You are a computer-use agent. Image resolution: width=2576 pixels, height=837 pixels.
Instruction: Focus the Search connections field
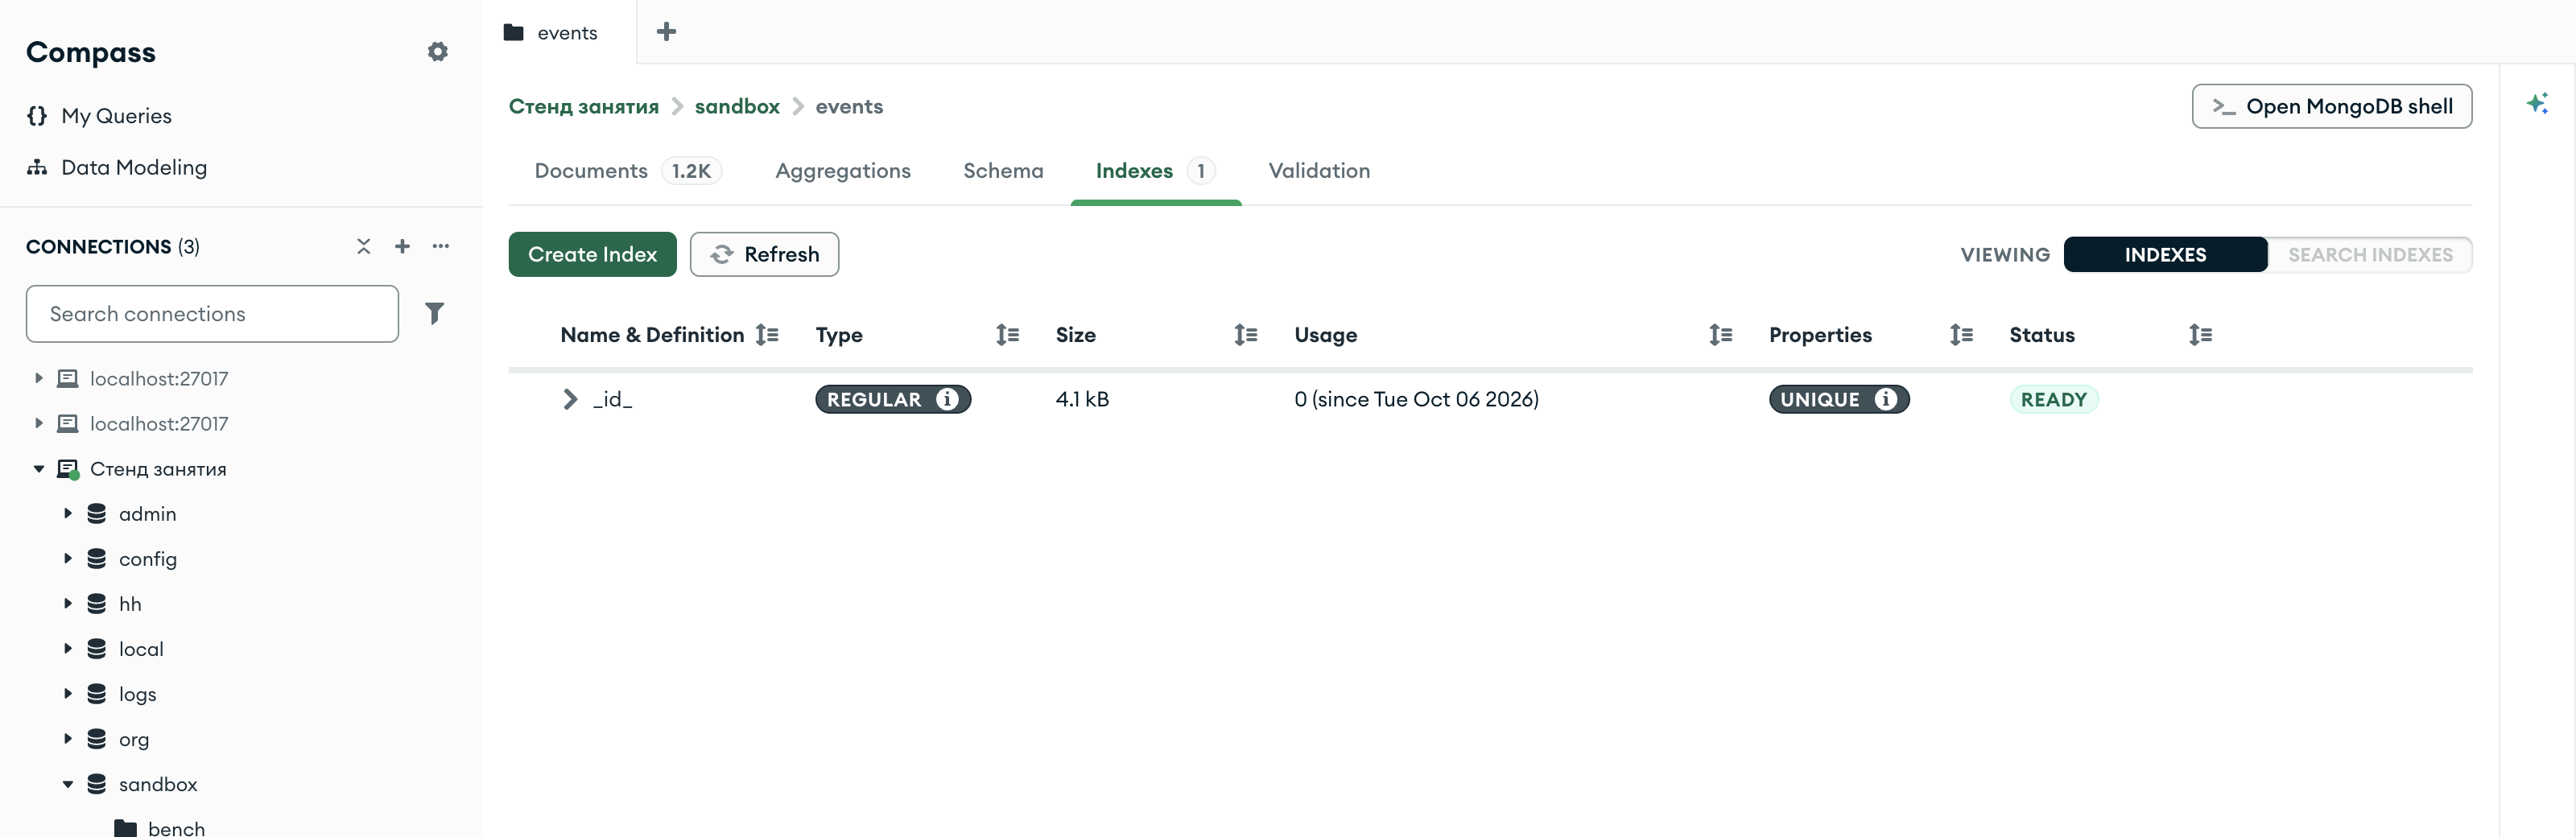point(212,314)
